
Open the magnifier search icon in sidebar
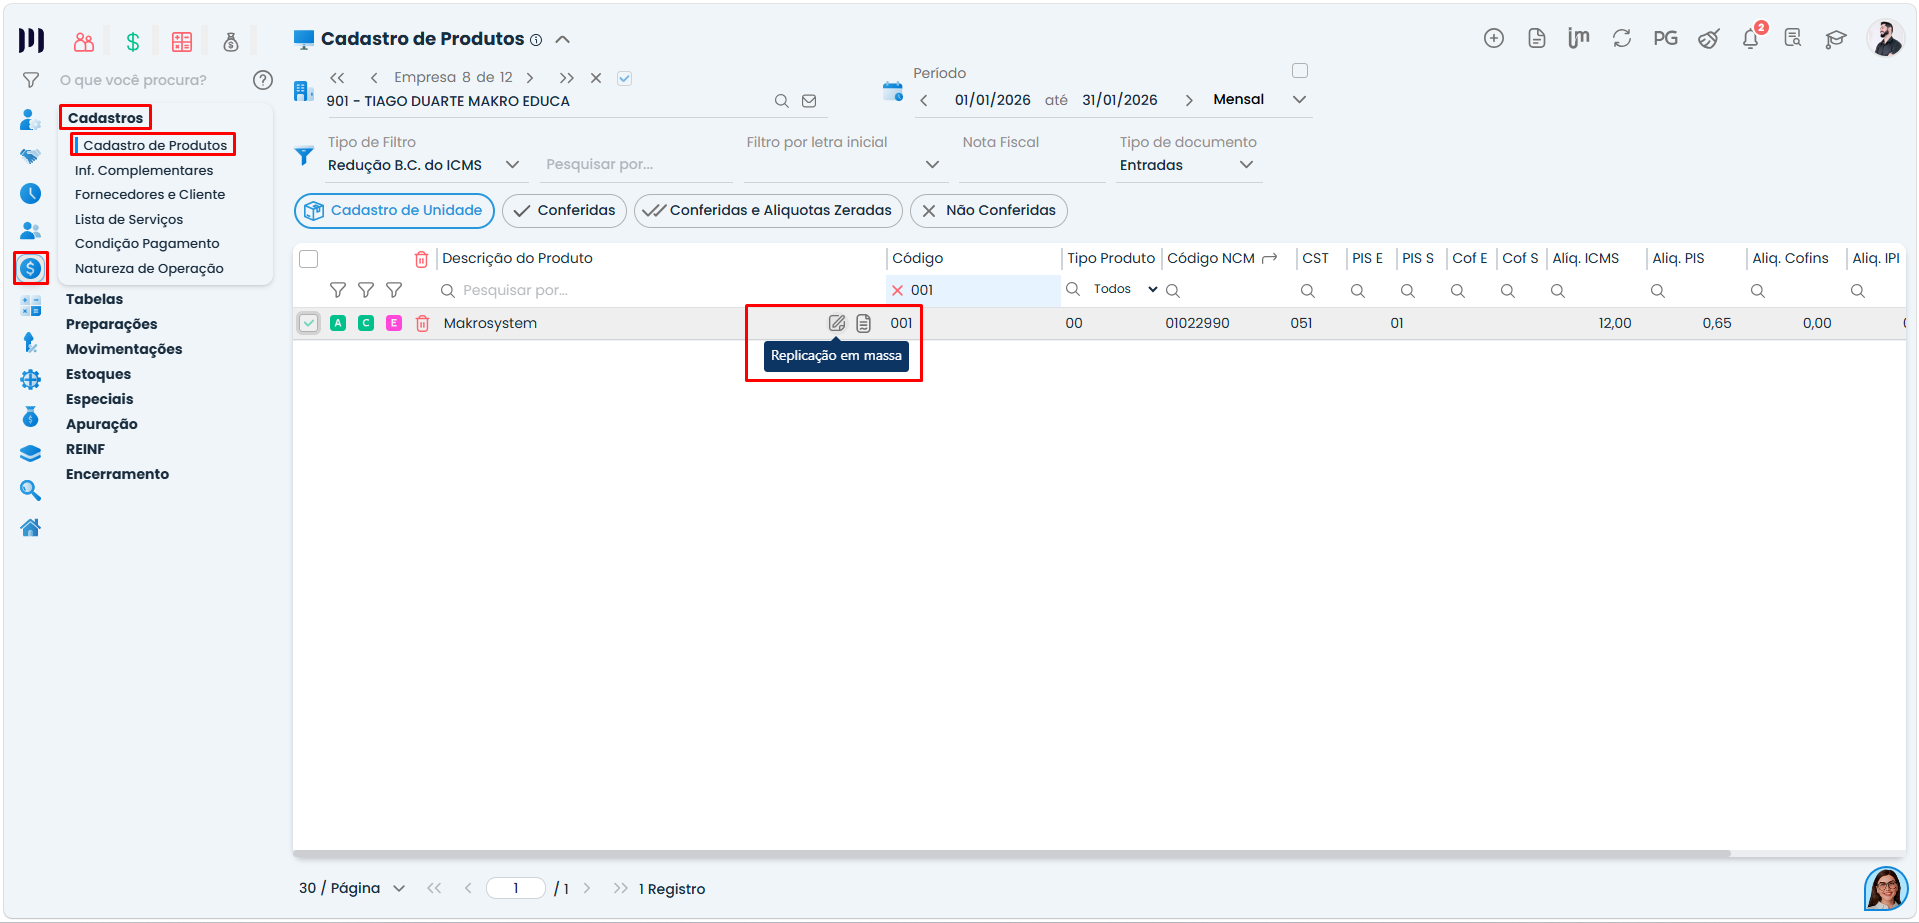pos(31,490)
